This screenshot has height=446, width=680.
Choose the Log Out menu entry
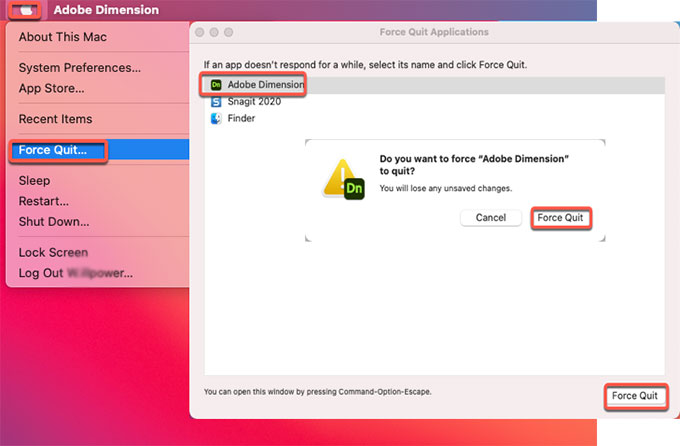(75, 273)
